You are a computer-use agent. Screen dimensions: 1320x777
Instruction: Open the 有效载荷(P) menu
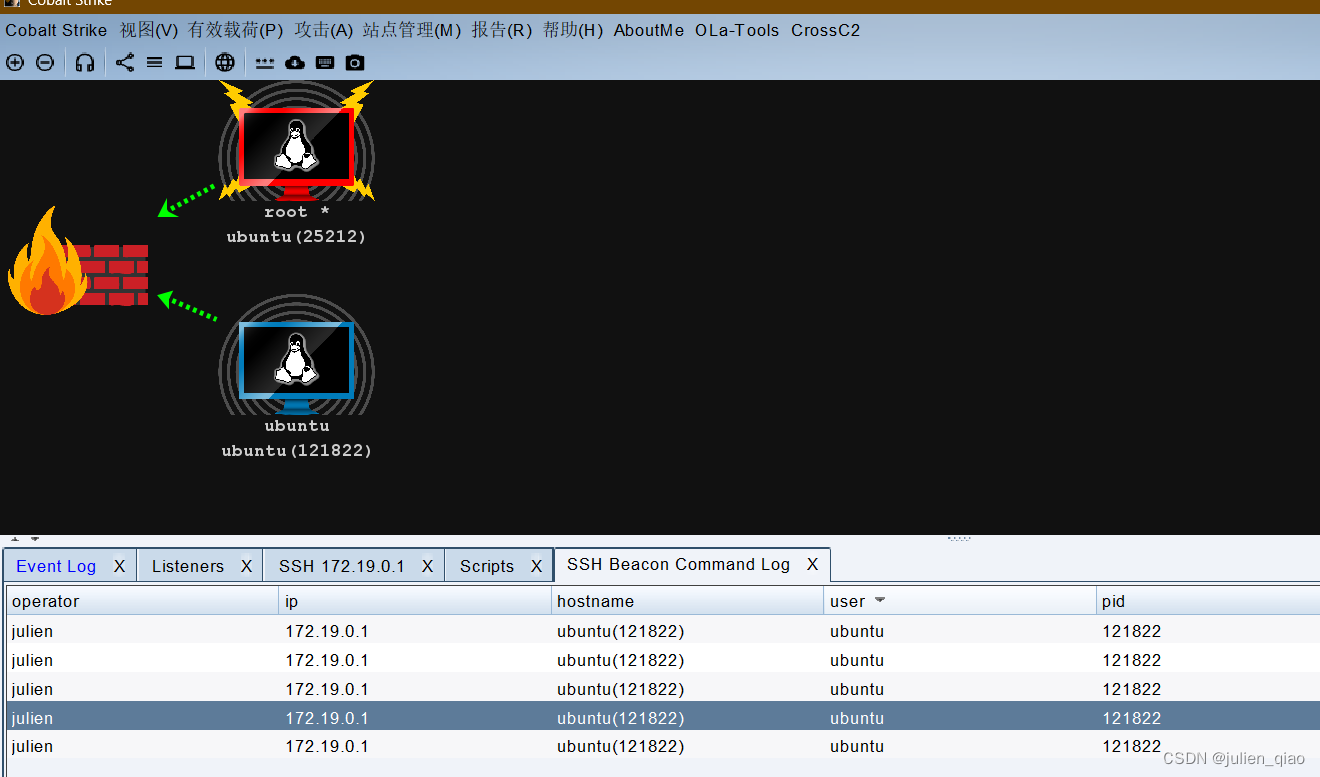pyautogui.click(x=236, y=30)
